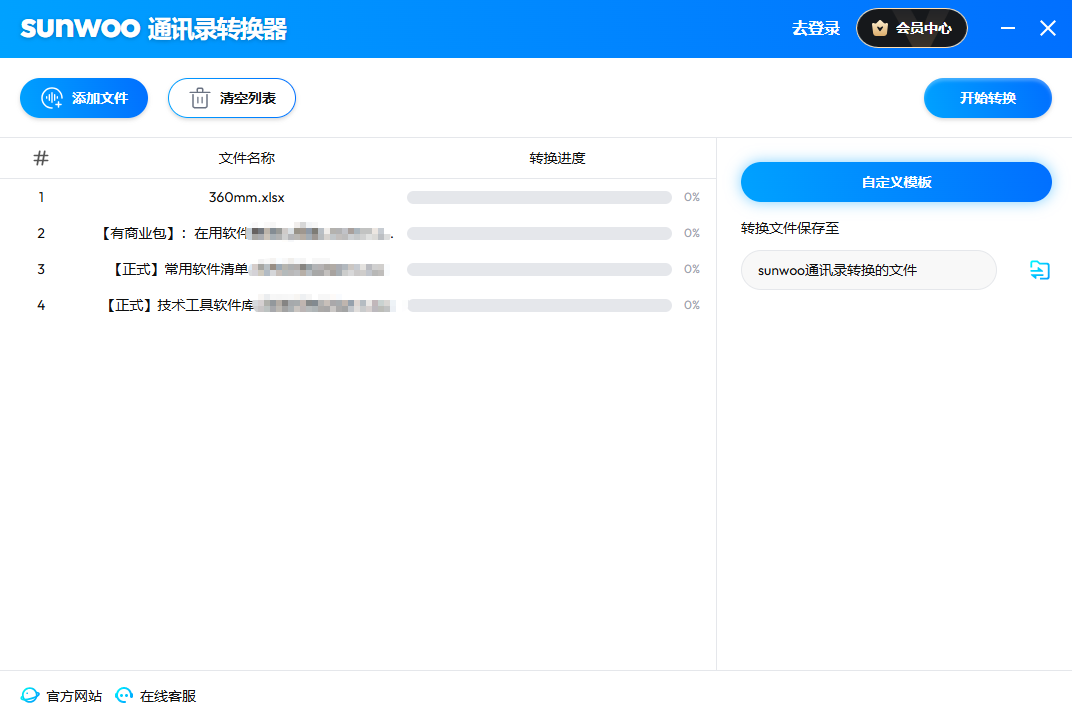
Task: Click the online customer service headset icon
Action: click(x=125, y=696)
